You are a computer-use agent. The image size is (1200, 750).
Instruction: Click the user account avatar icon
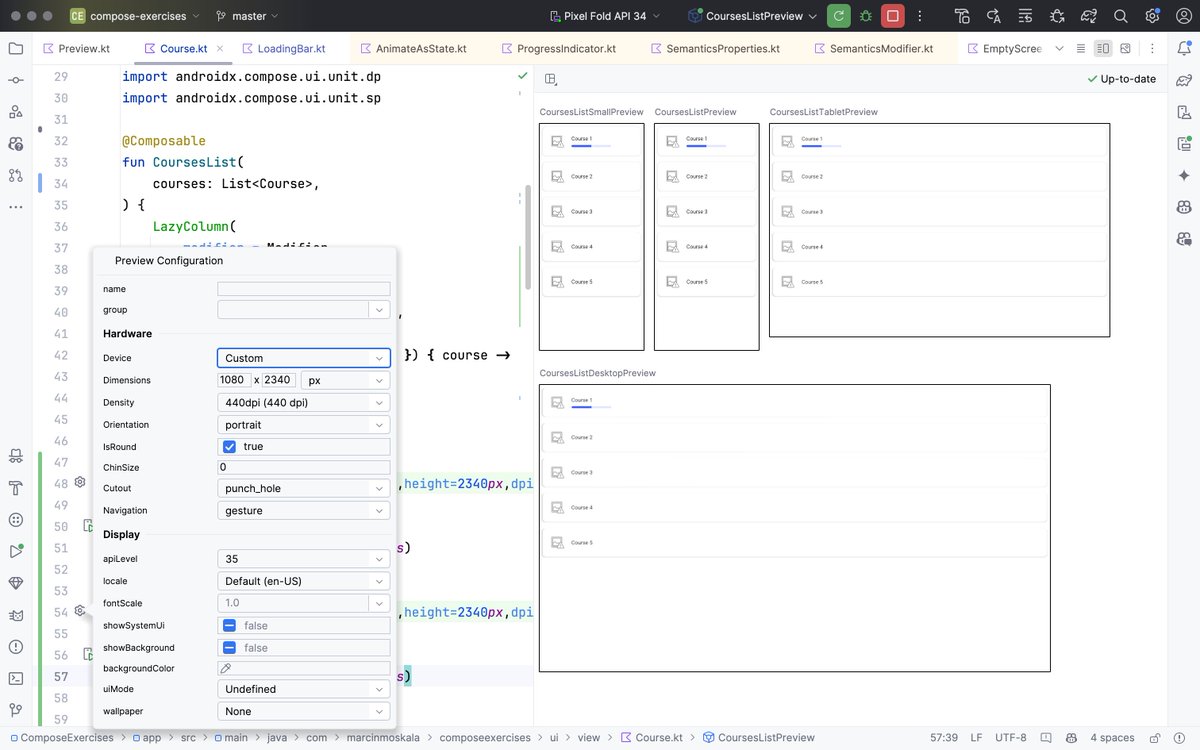click(x=1184, y=16)
